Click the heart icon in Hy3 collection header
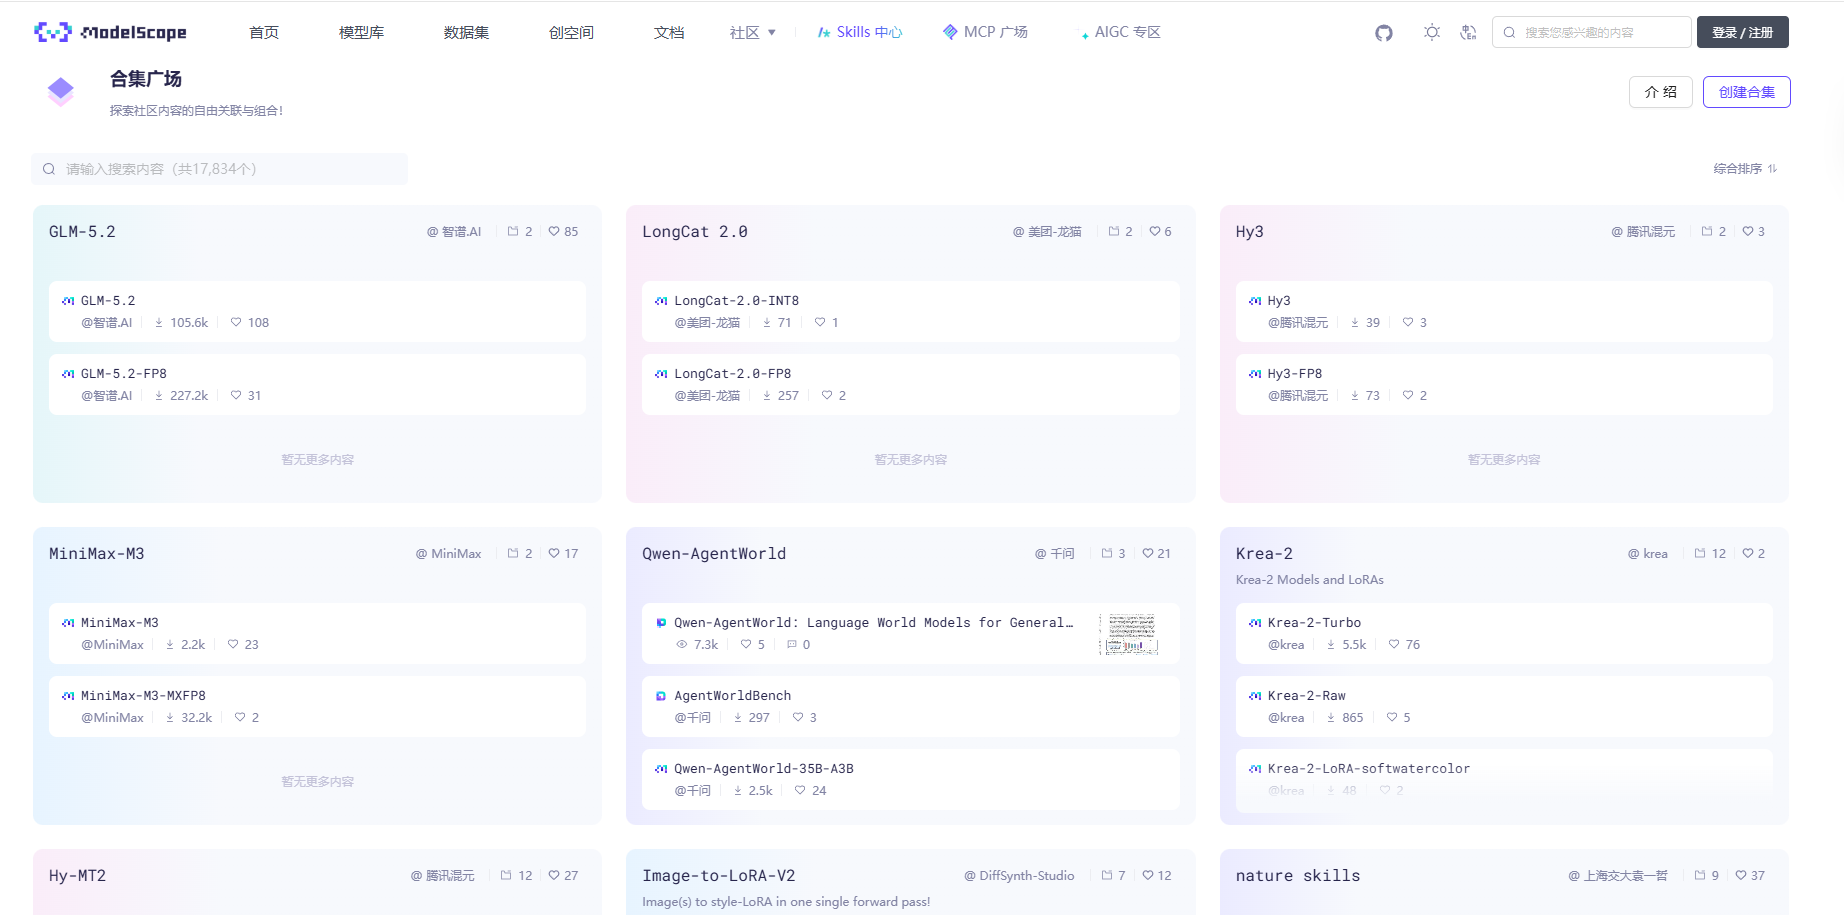The width and height of the screenshot is (1844, 915). [x=1748, y=232]
